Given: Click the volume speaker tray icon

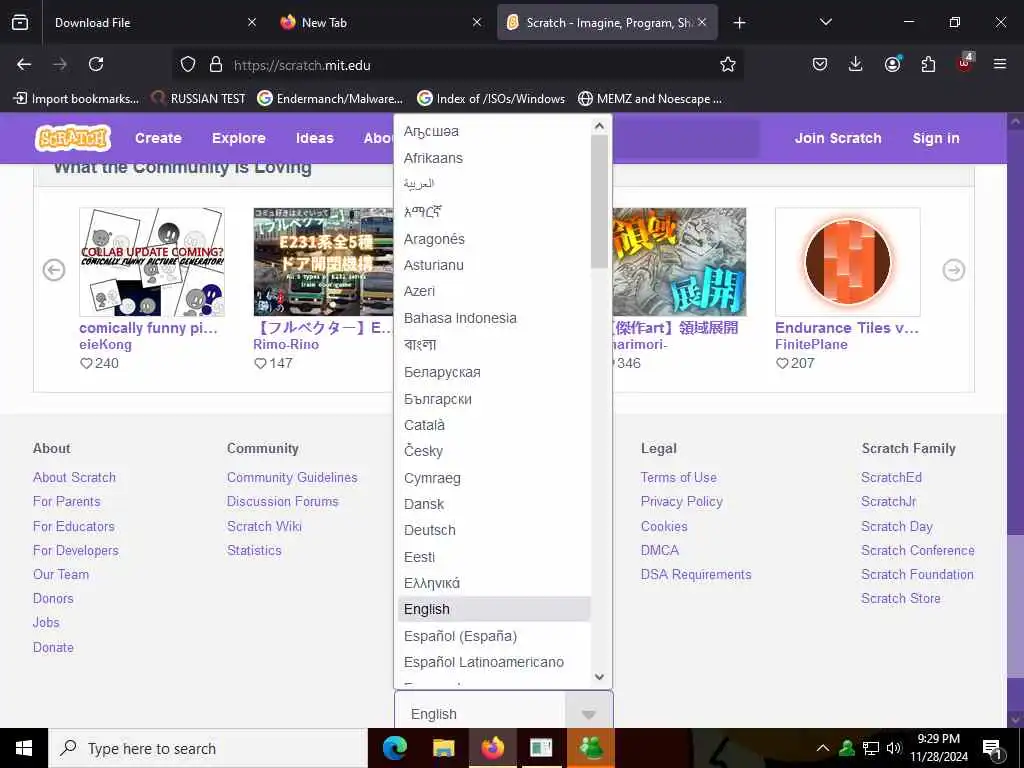Looking at the screenshot, I should [x=894, y=748].
